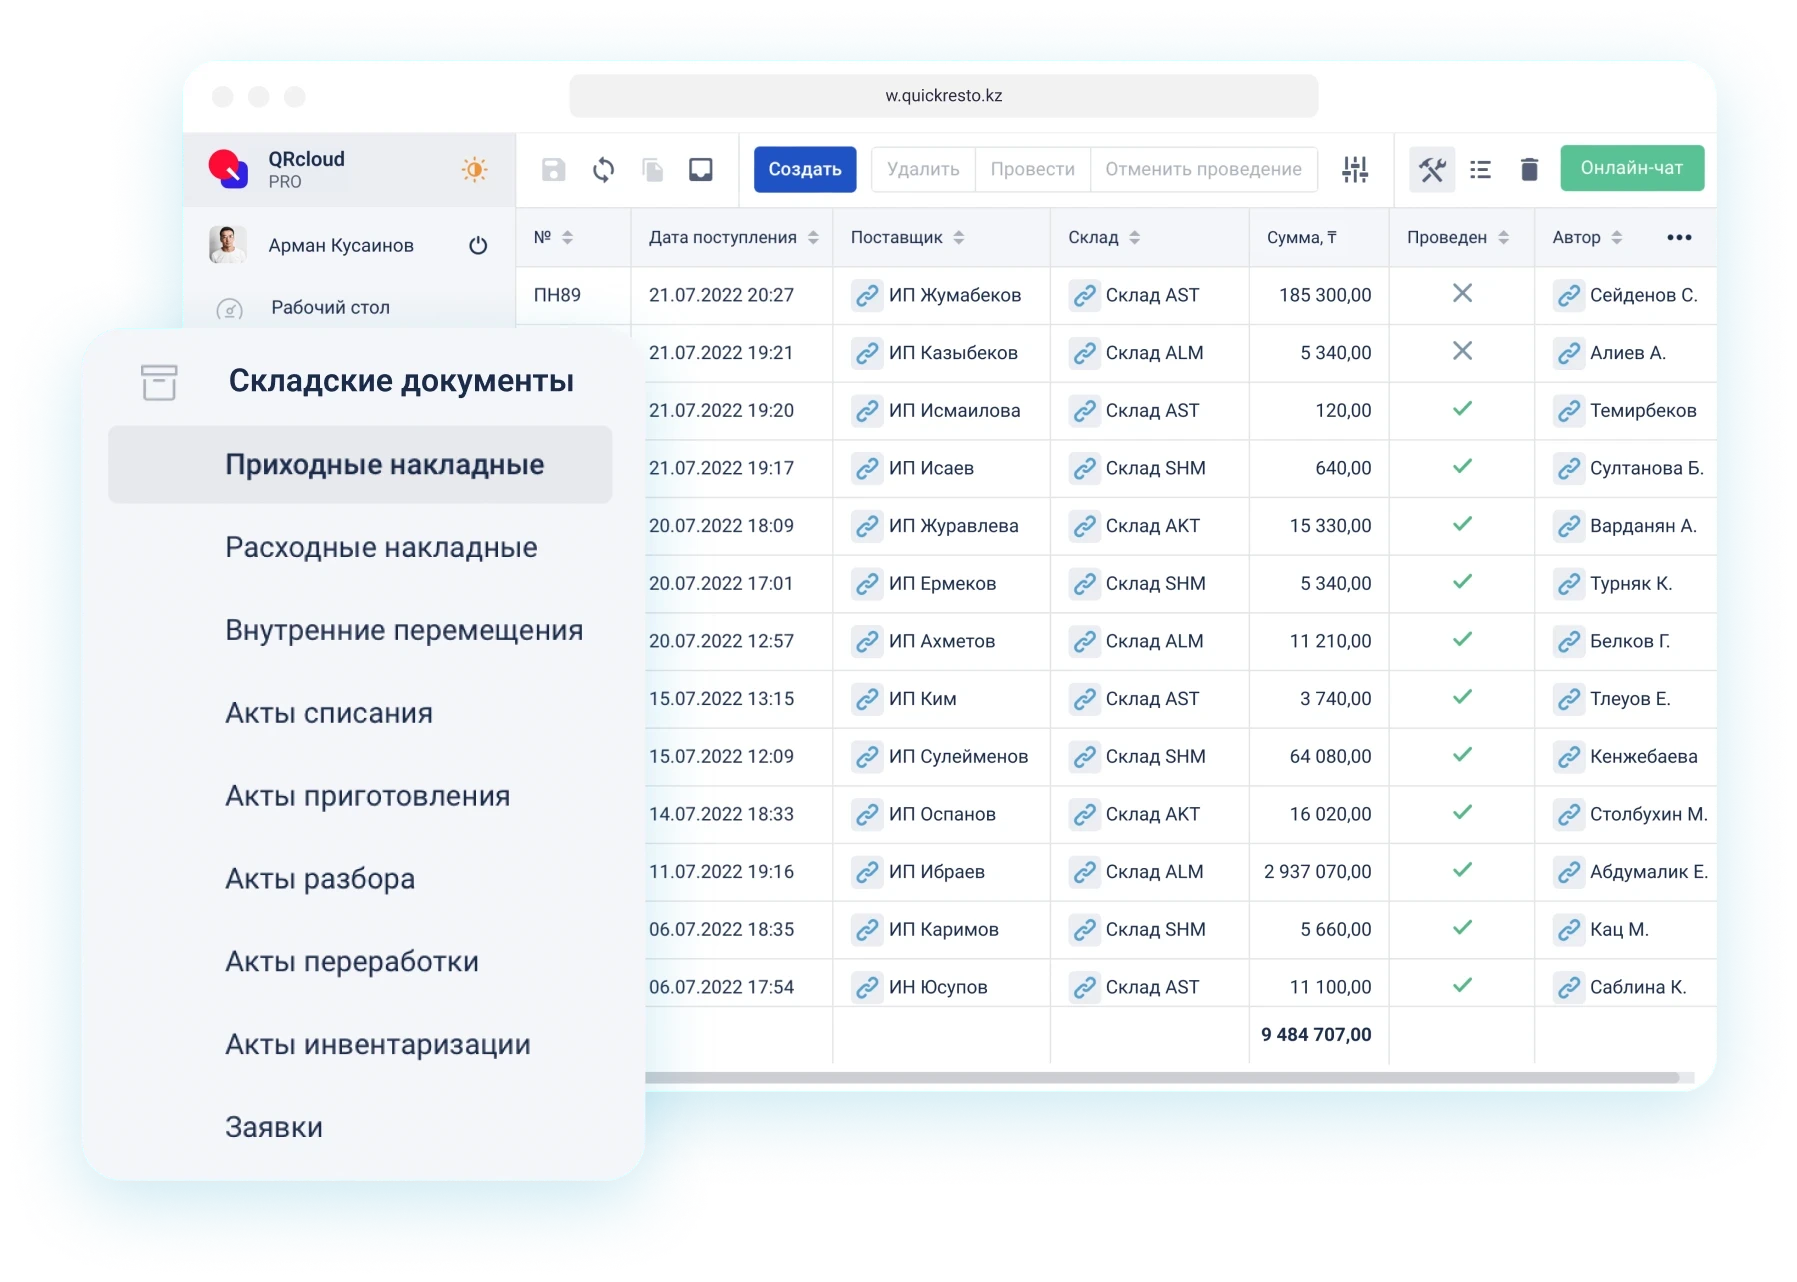1797x1282 pixels.
Task: Open the filter sliders icon
Action: click(1355, 170)
